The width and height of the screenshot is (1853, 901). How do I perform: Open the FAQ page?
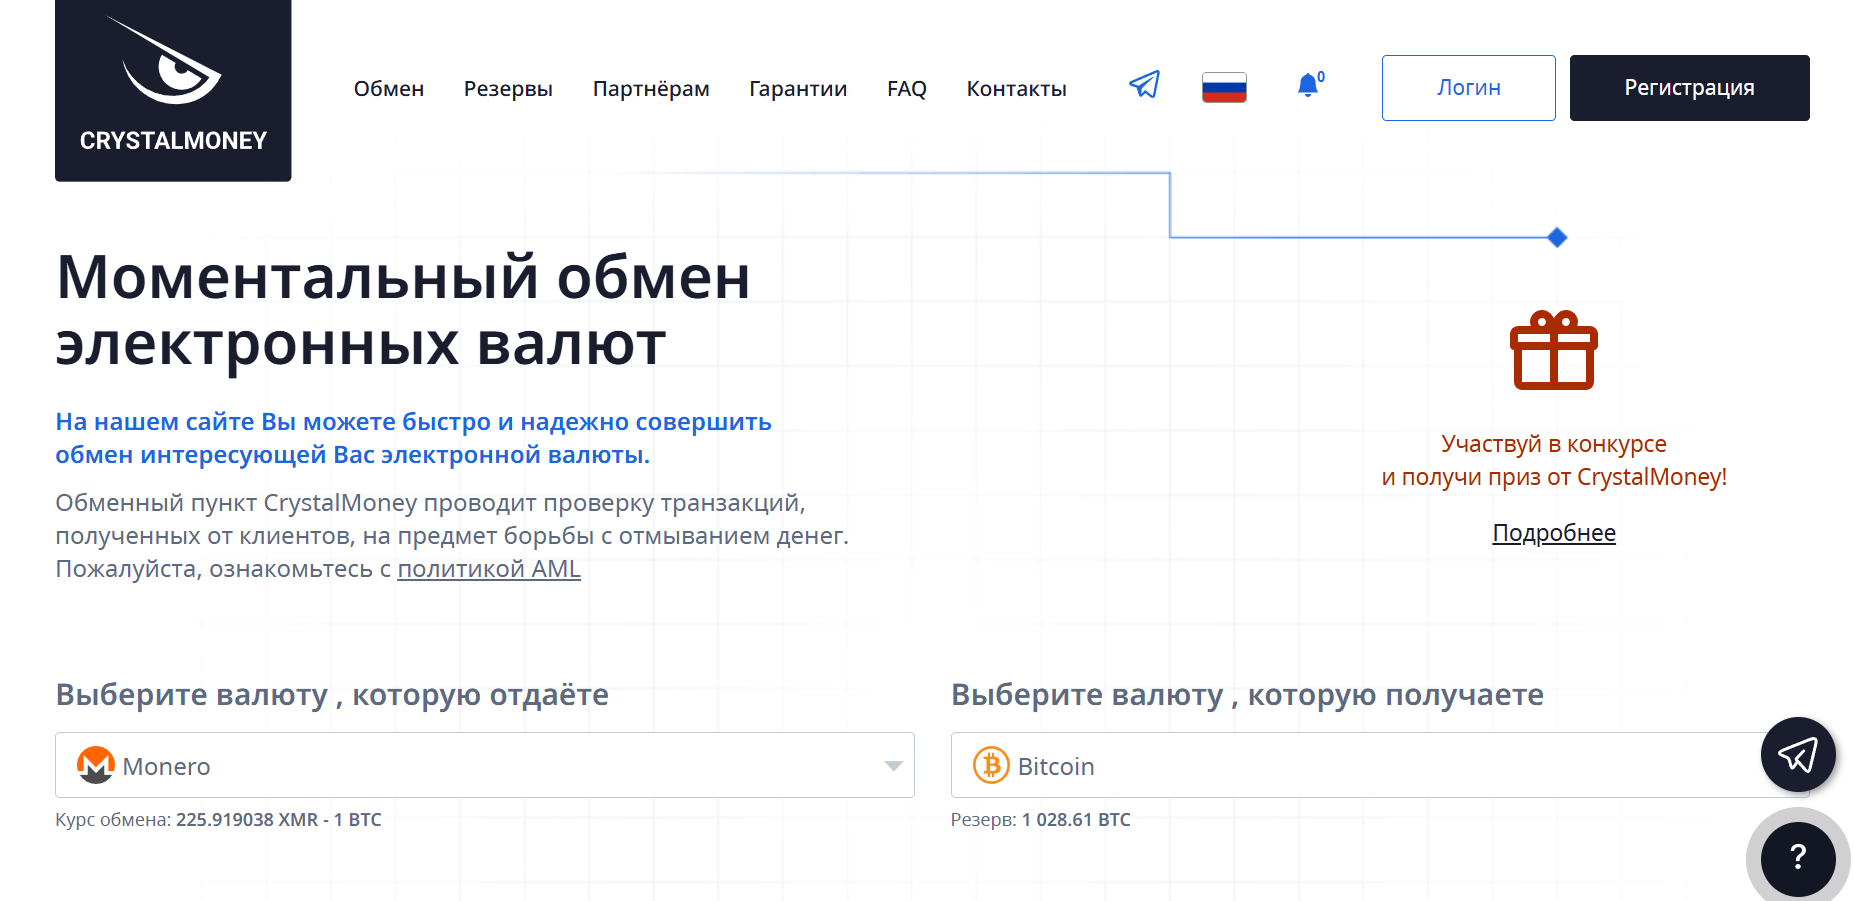(x=906, y=89)
